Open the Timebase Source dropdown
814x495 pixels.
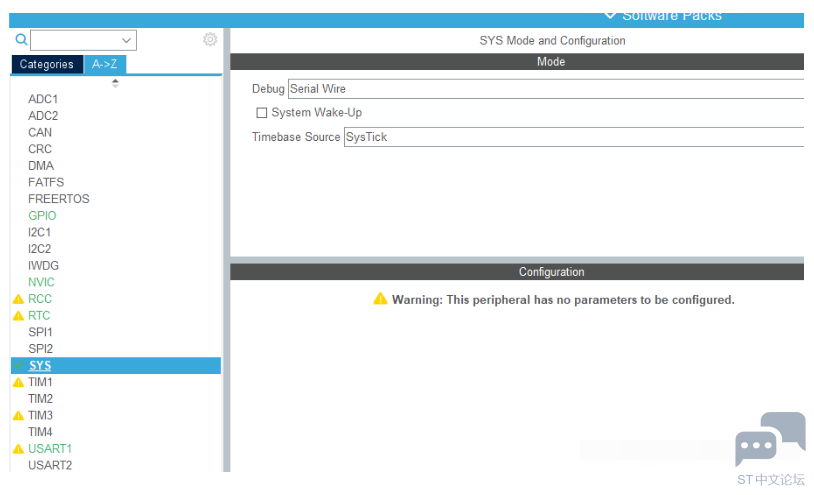click(573, 137)
